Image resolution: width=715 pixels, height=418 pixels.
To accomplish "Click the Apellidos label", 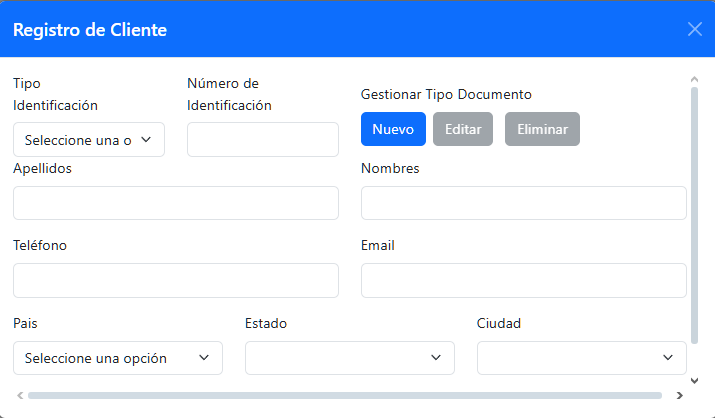I will [x=42, y=168].
